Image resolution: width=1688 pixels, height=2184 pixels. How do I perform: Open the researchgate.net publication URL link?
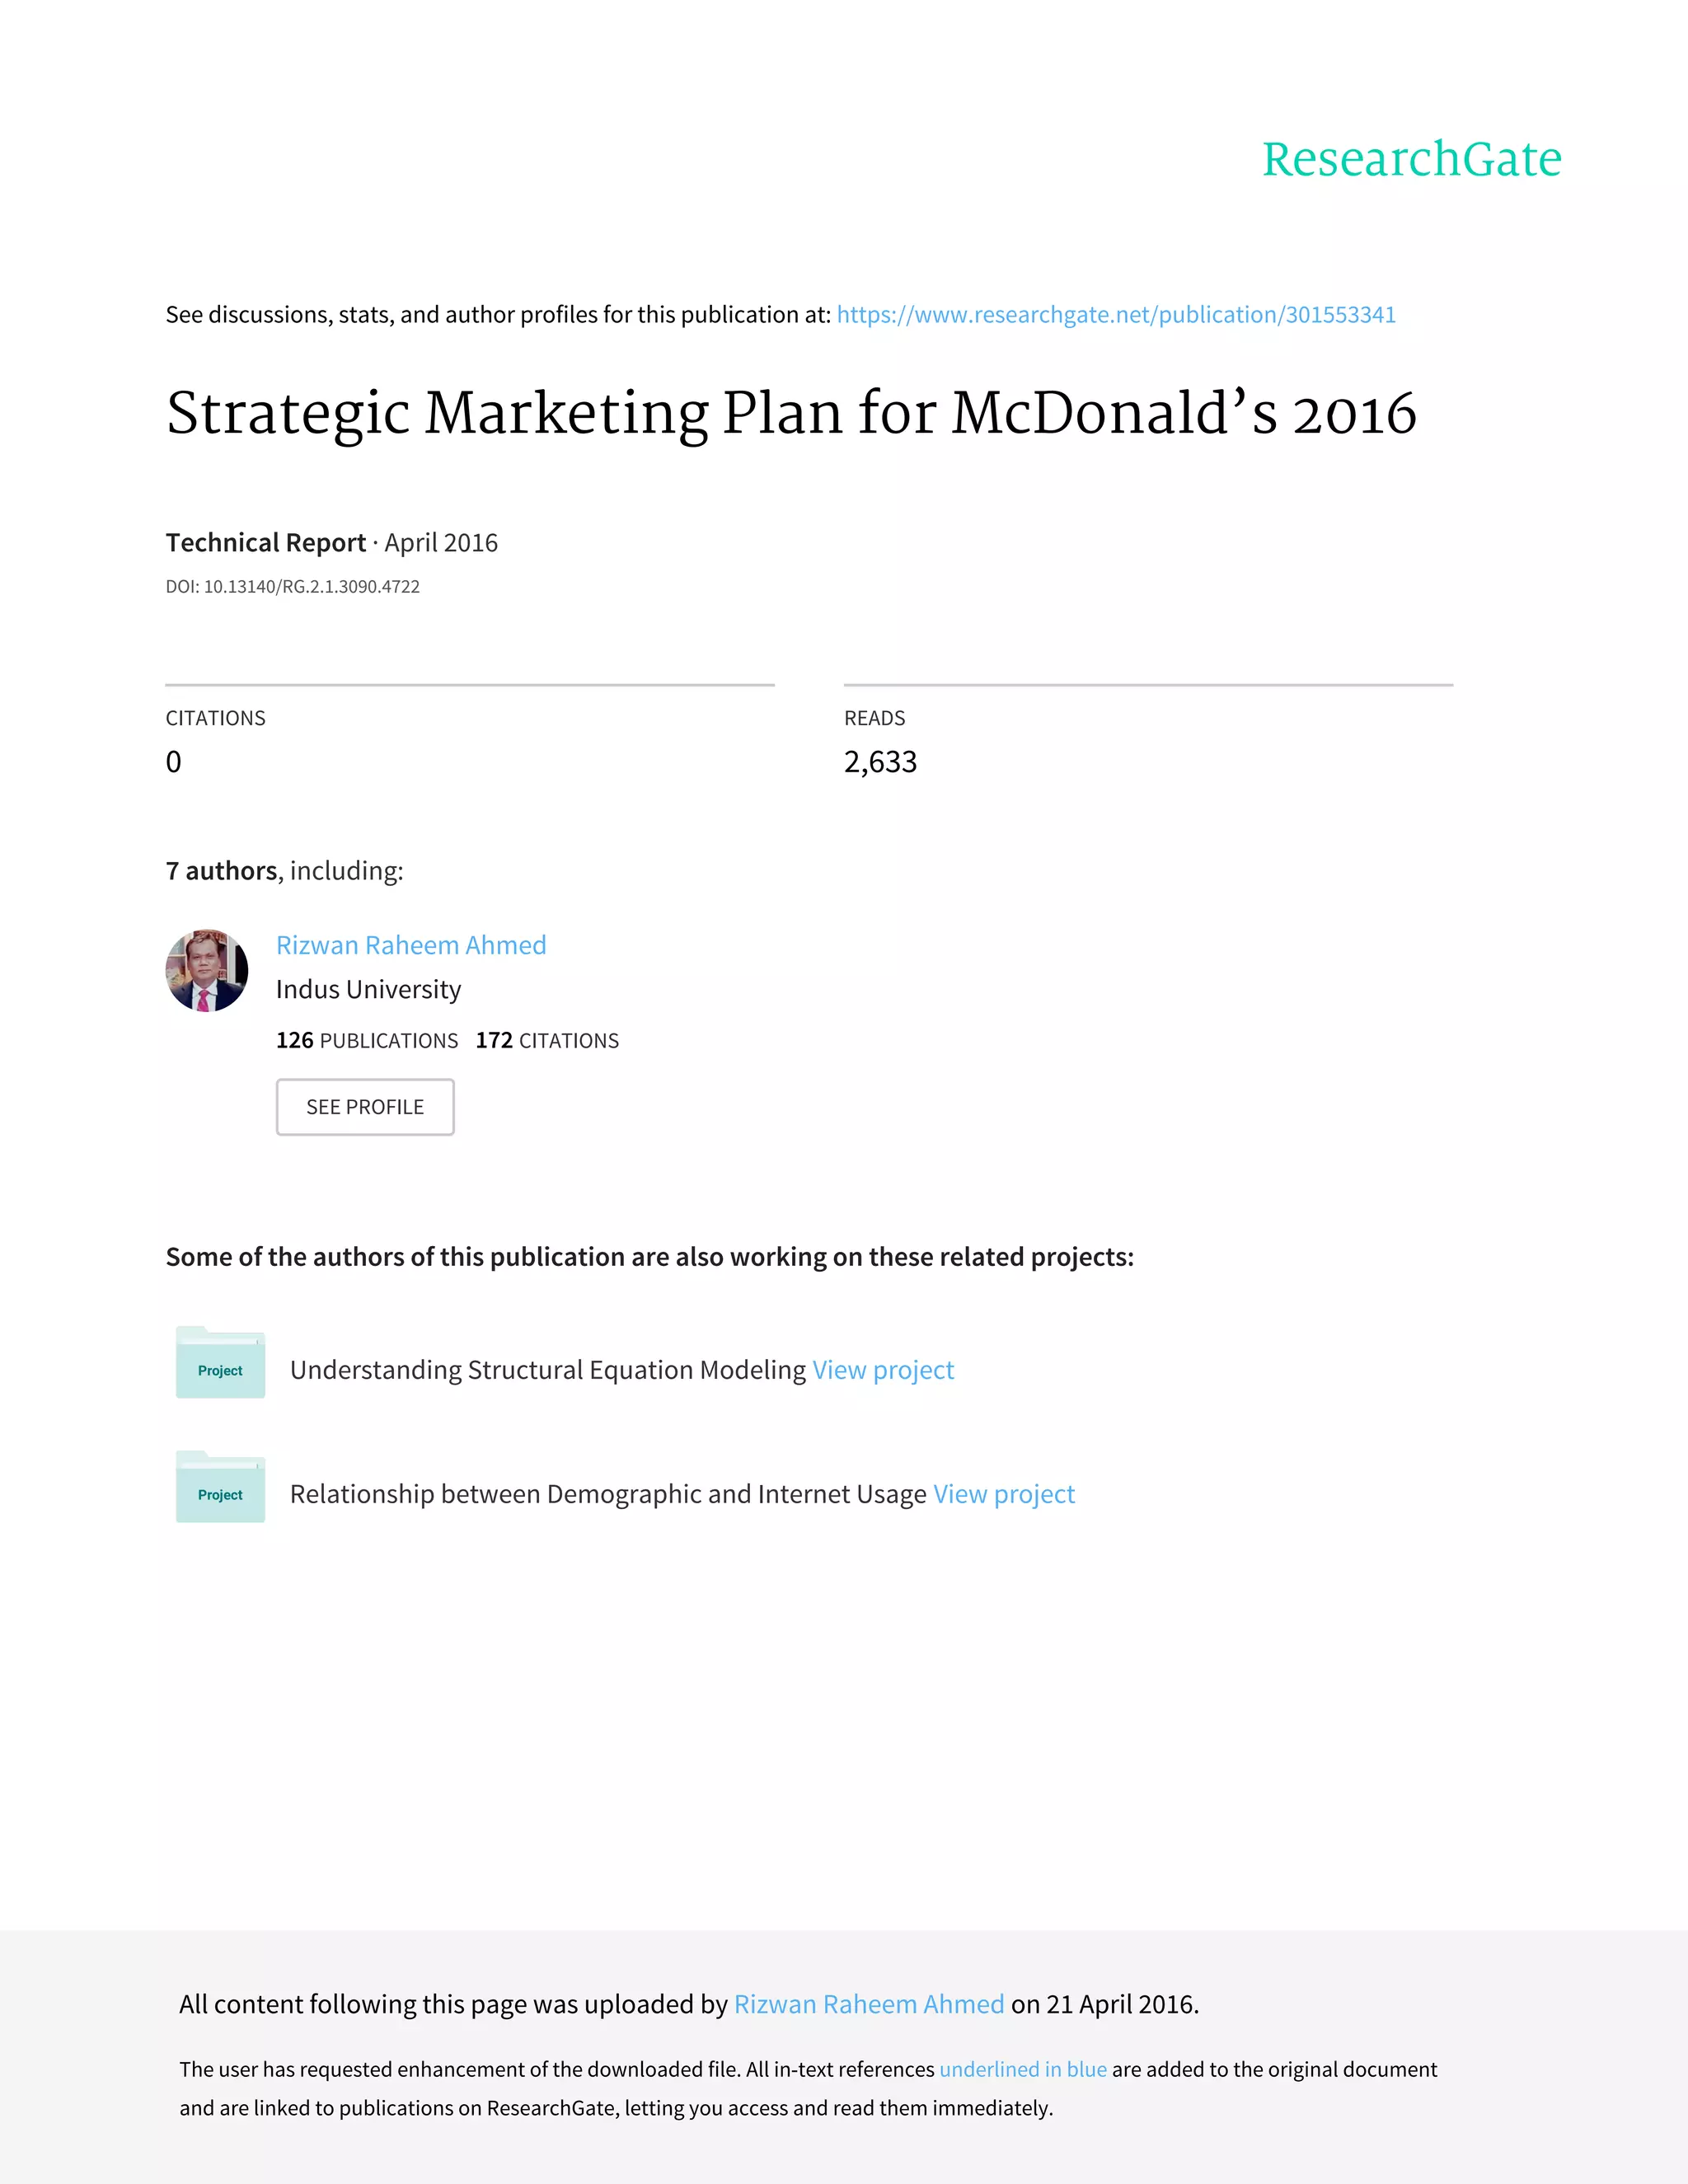tap(1115, 315)
